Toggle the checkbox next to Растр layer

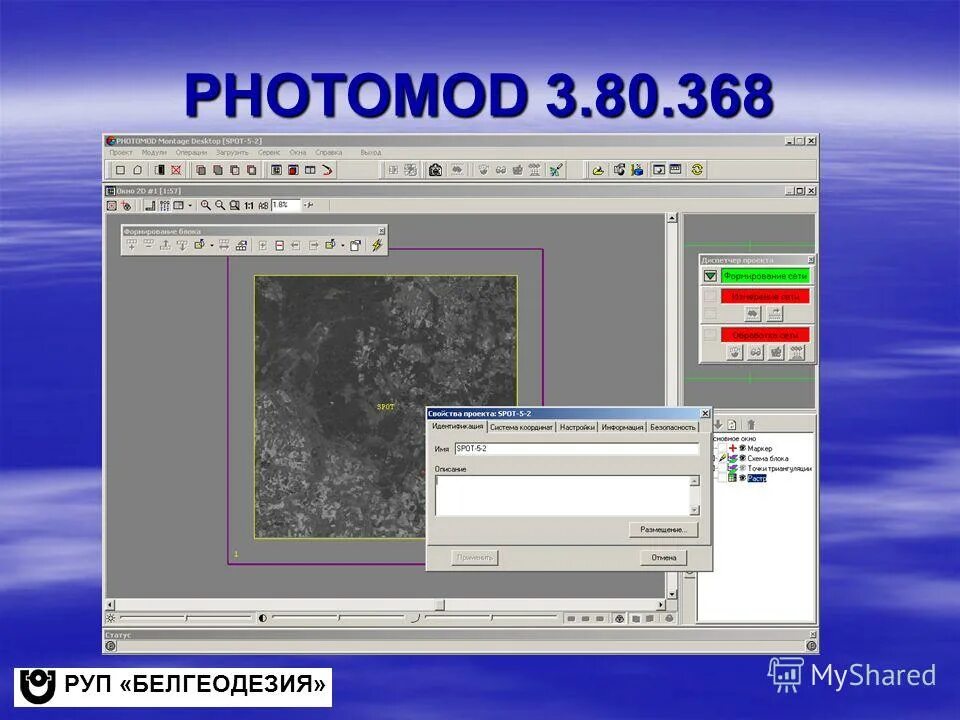(722, 478)
